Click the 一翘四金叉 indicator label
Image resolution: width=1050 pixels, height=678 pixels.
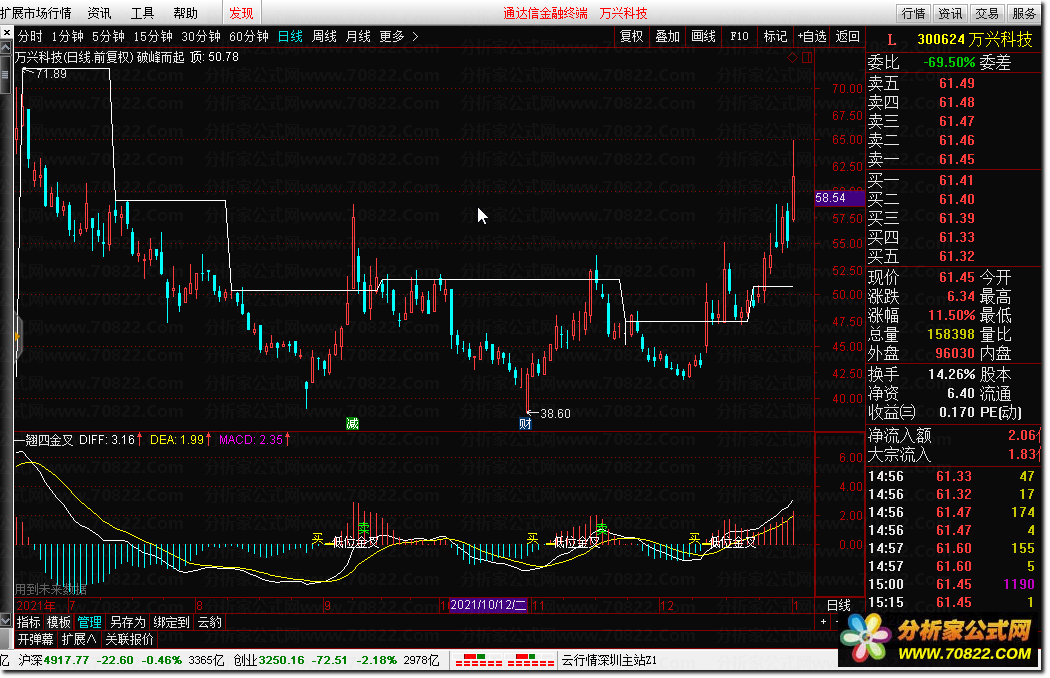pos(44,440)
